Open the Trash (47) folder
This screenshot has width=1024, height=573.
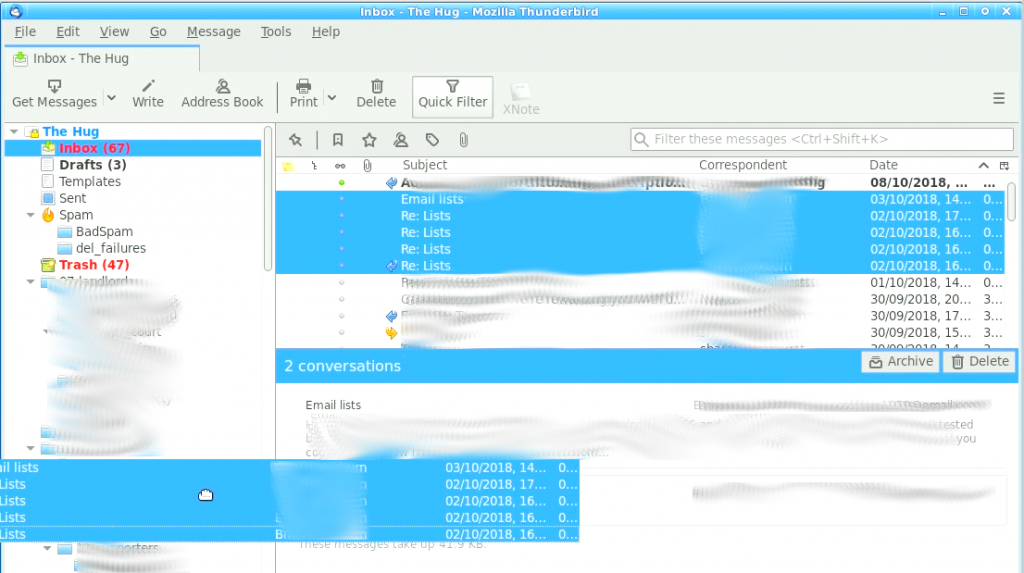pyautogui.click(x=94, y=265)
